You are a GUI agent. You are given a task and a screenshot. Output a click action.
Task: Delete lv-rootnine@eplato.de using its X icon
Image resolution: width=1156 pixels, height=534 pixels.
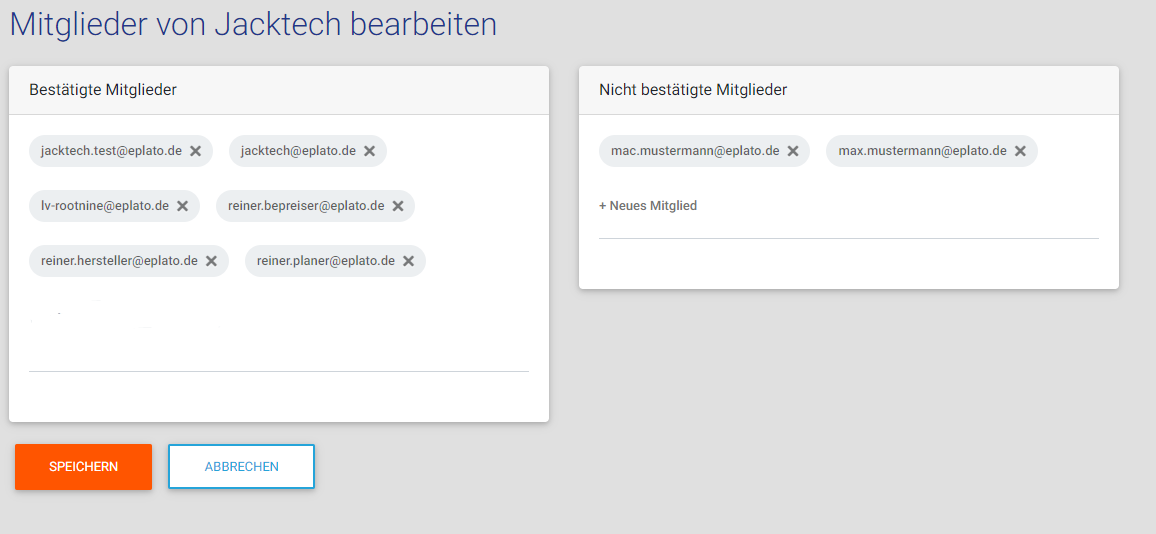click(183, 206)
